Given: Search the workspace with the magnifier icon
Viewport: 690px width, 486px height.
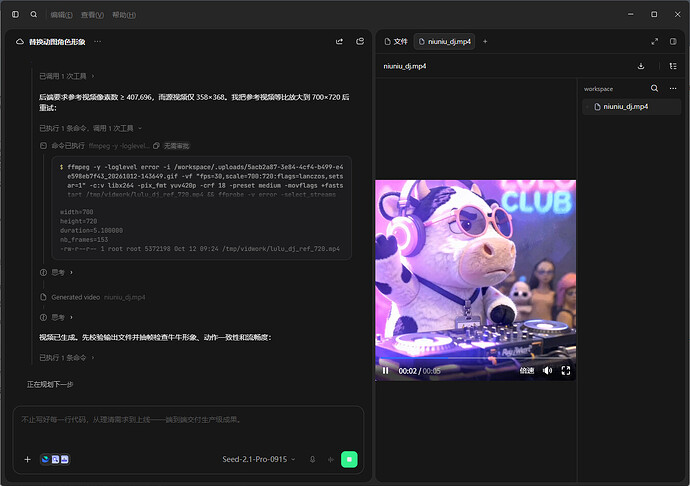Looking at the screenshot, I should pos(654,88).
